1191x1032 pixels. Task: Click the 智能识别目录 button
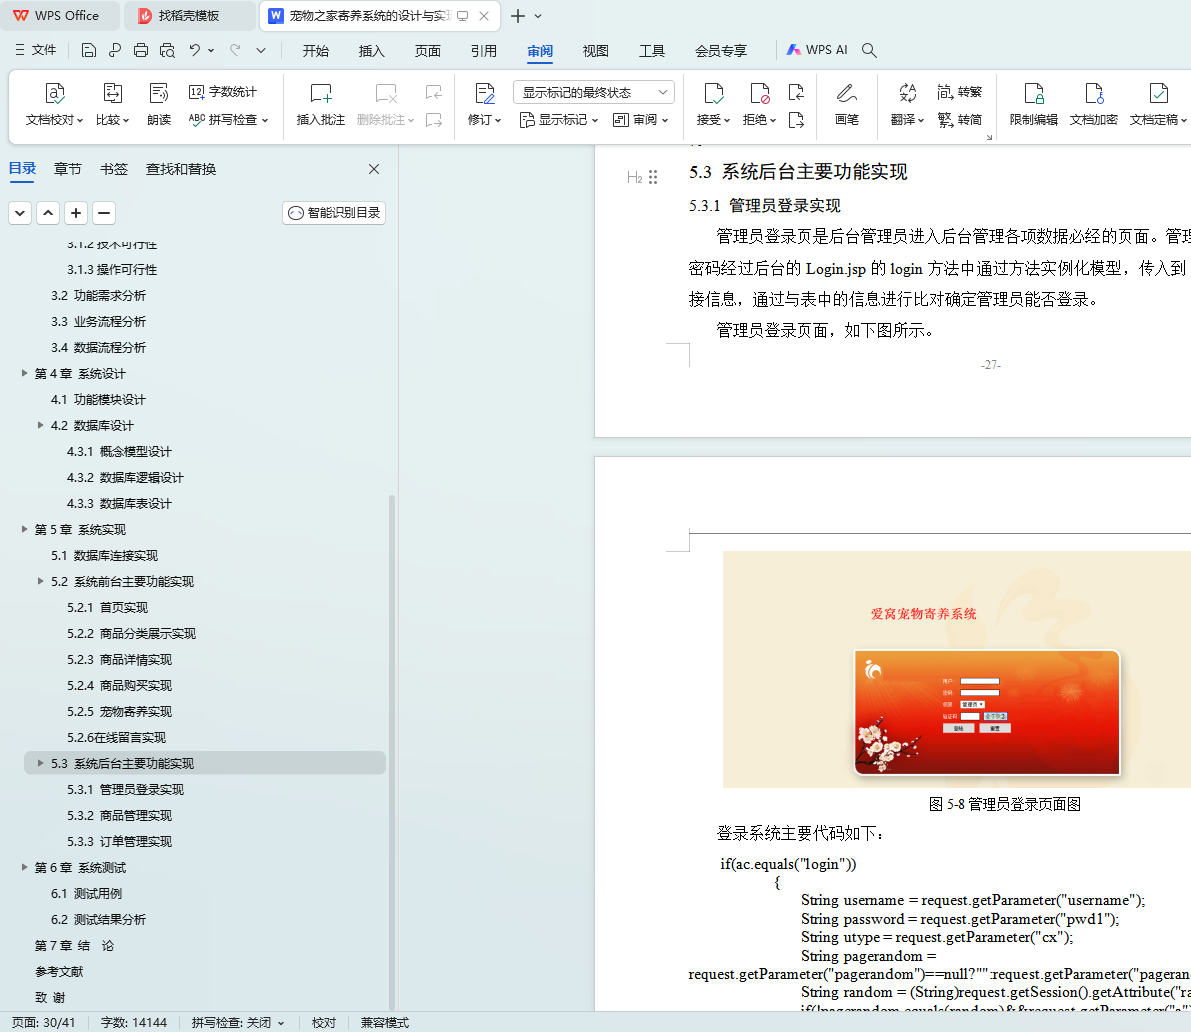(334, 213)
